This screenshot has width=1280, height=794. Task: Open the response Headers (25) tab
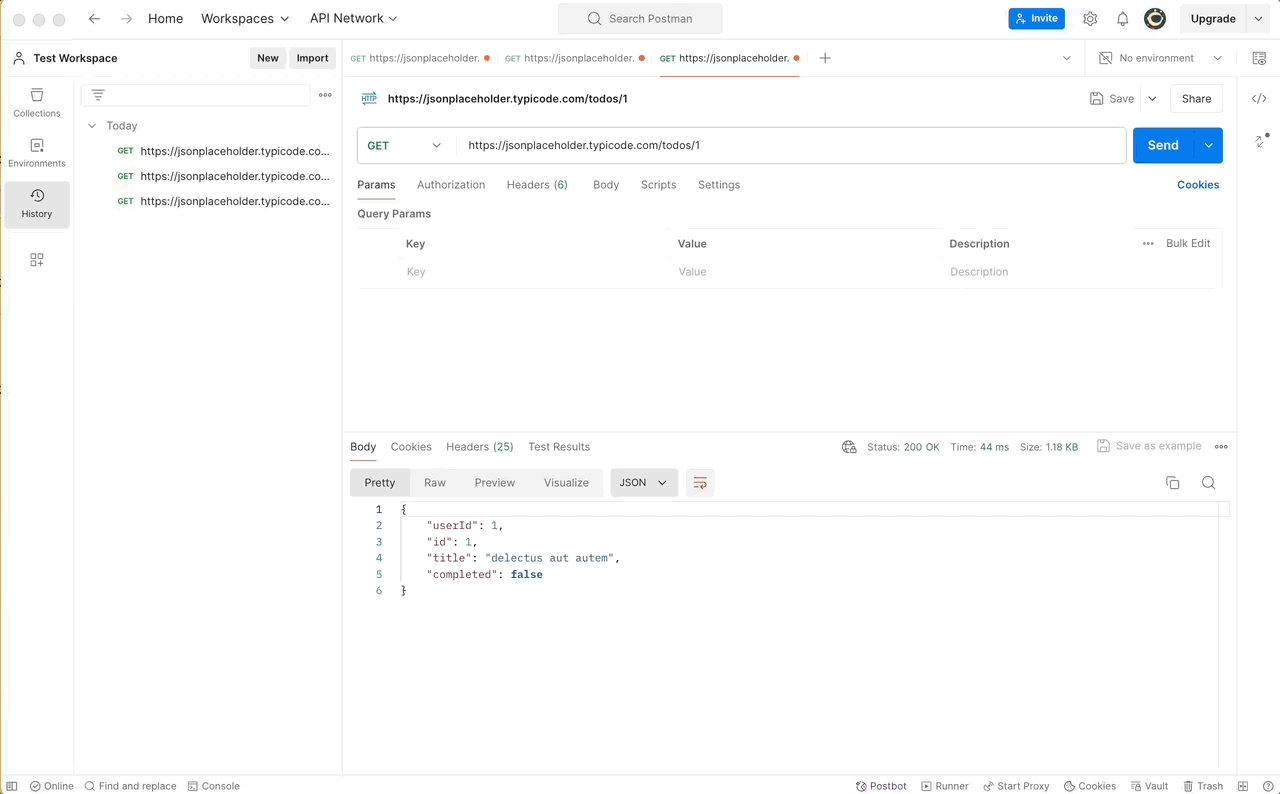pos(480,447)
